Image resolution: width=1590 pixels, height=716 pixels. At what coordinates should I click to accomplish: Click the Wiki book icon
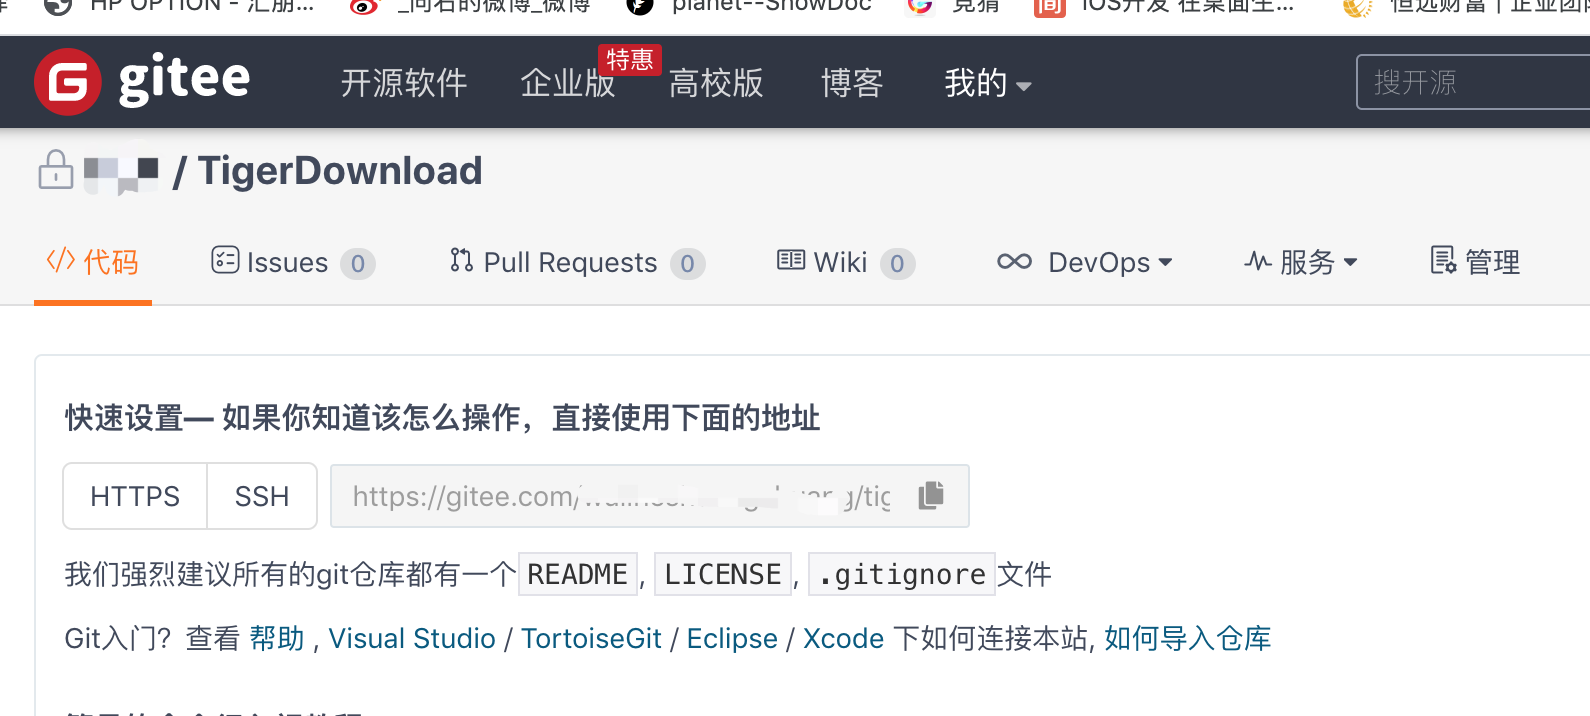click(x=791, y=261)
